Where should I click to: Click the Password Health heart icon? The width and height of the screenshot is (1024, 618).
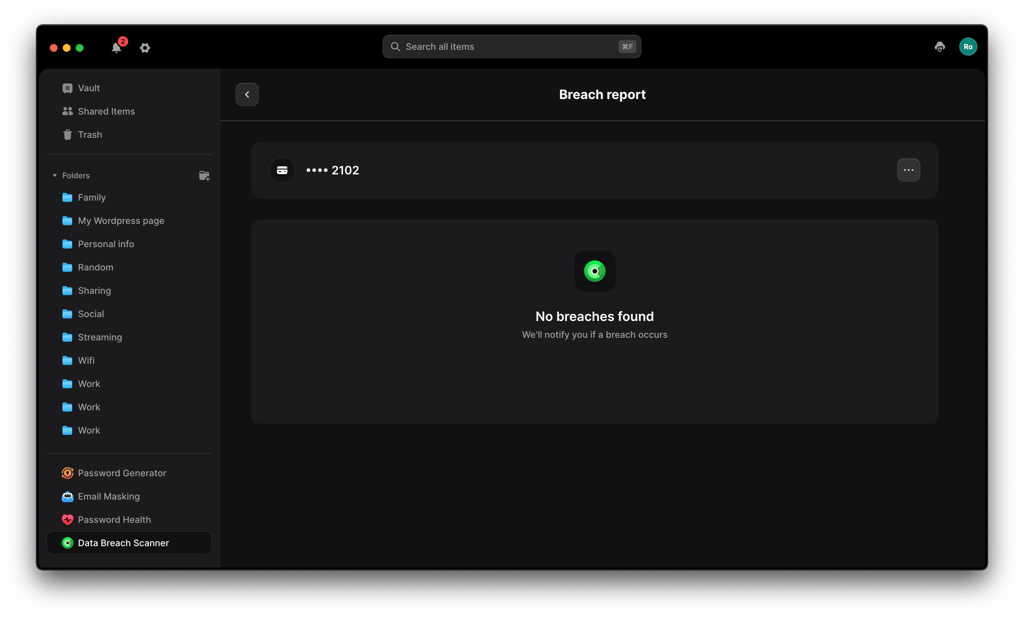click(x=67, y=520)
